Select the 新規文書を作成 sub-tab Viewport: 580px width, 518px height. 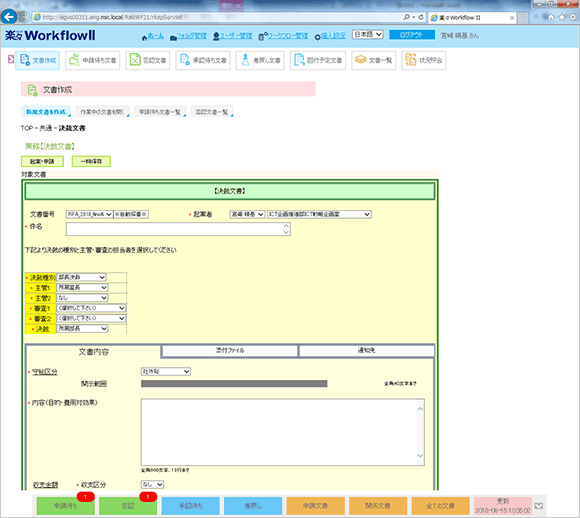(45, 112)
